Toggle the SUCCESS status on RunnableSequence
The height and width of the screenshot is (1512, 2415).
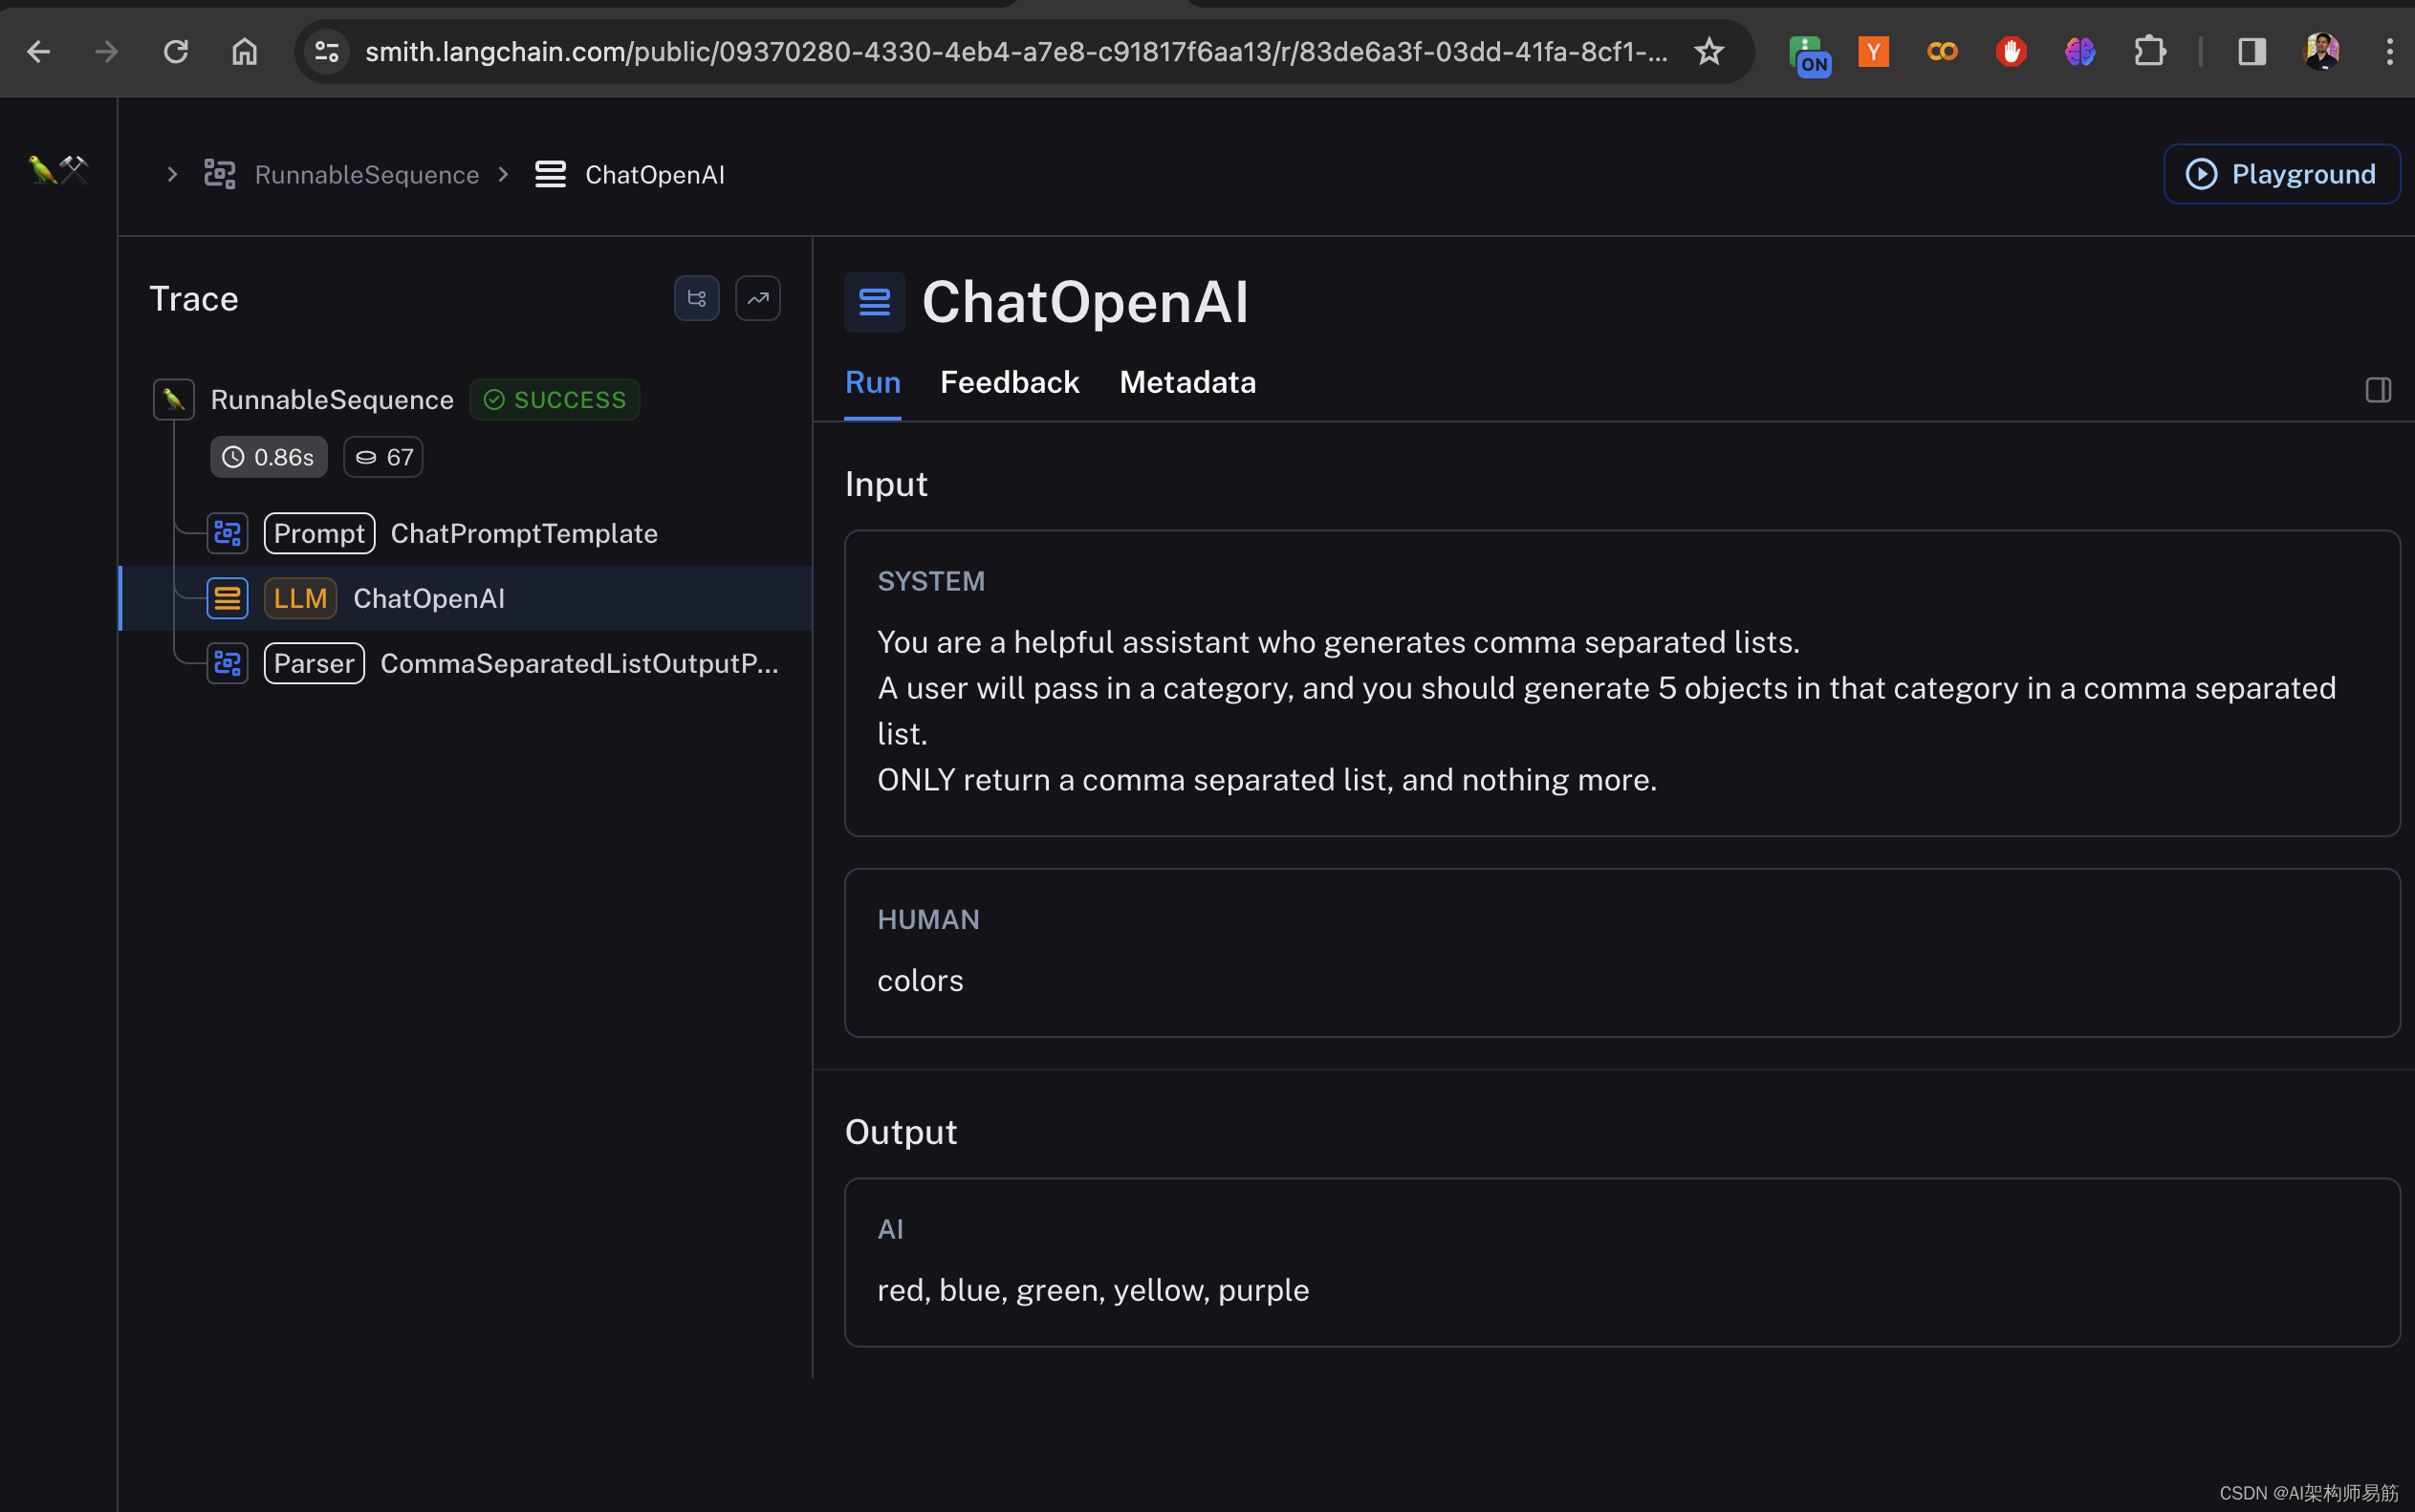pyautogui.click(x=555, y=399)
